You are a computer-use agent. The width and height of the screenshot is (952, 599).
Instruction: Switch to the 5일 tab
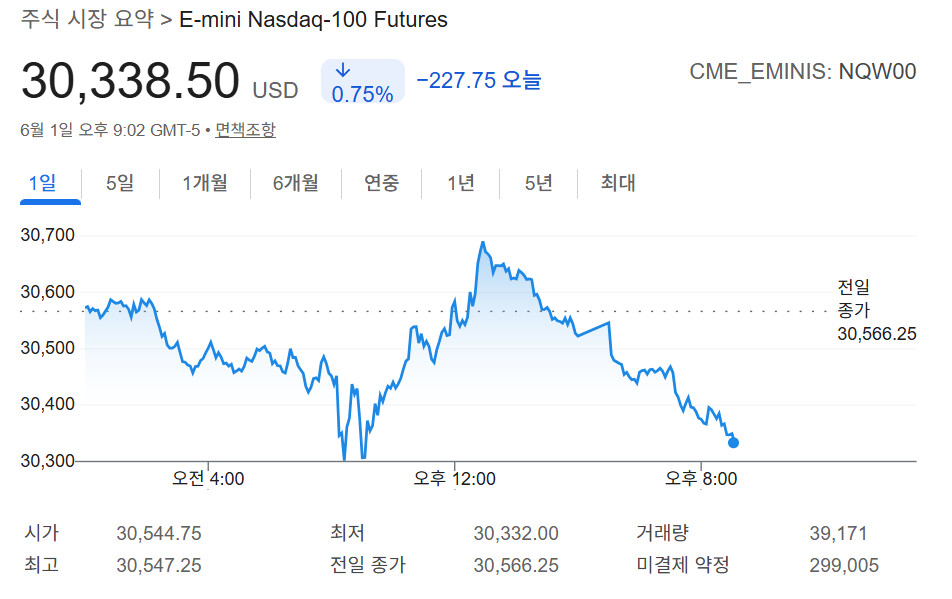pyautogui.click(x=120, y=183)
